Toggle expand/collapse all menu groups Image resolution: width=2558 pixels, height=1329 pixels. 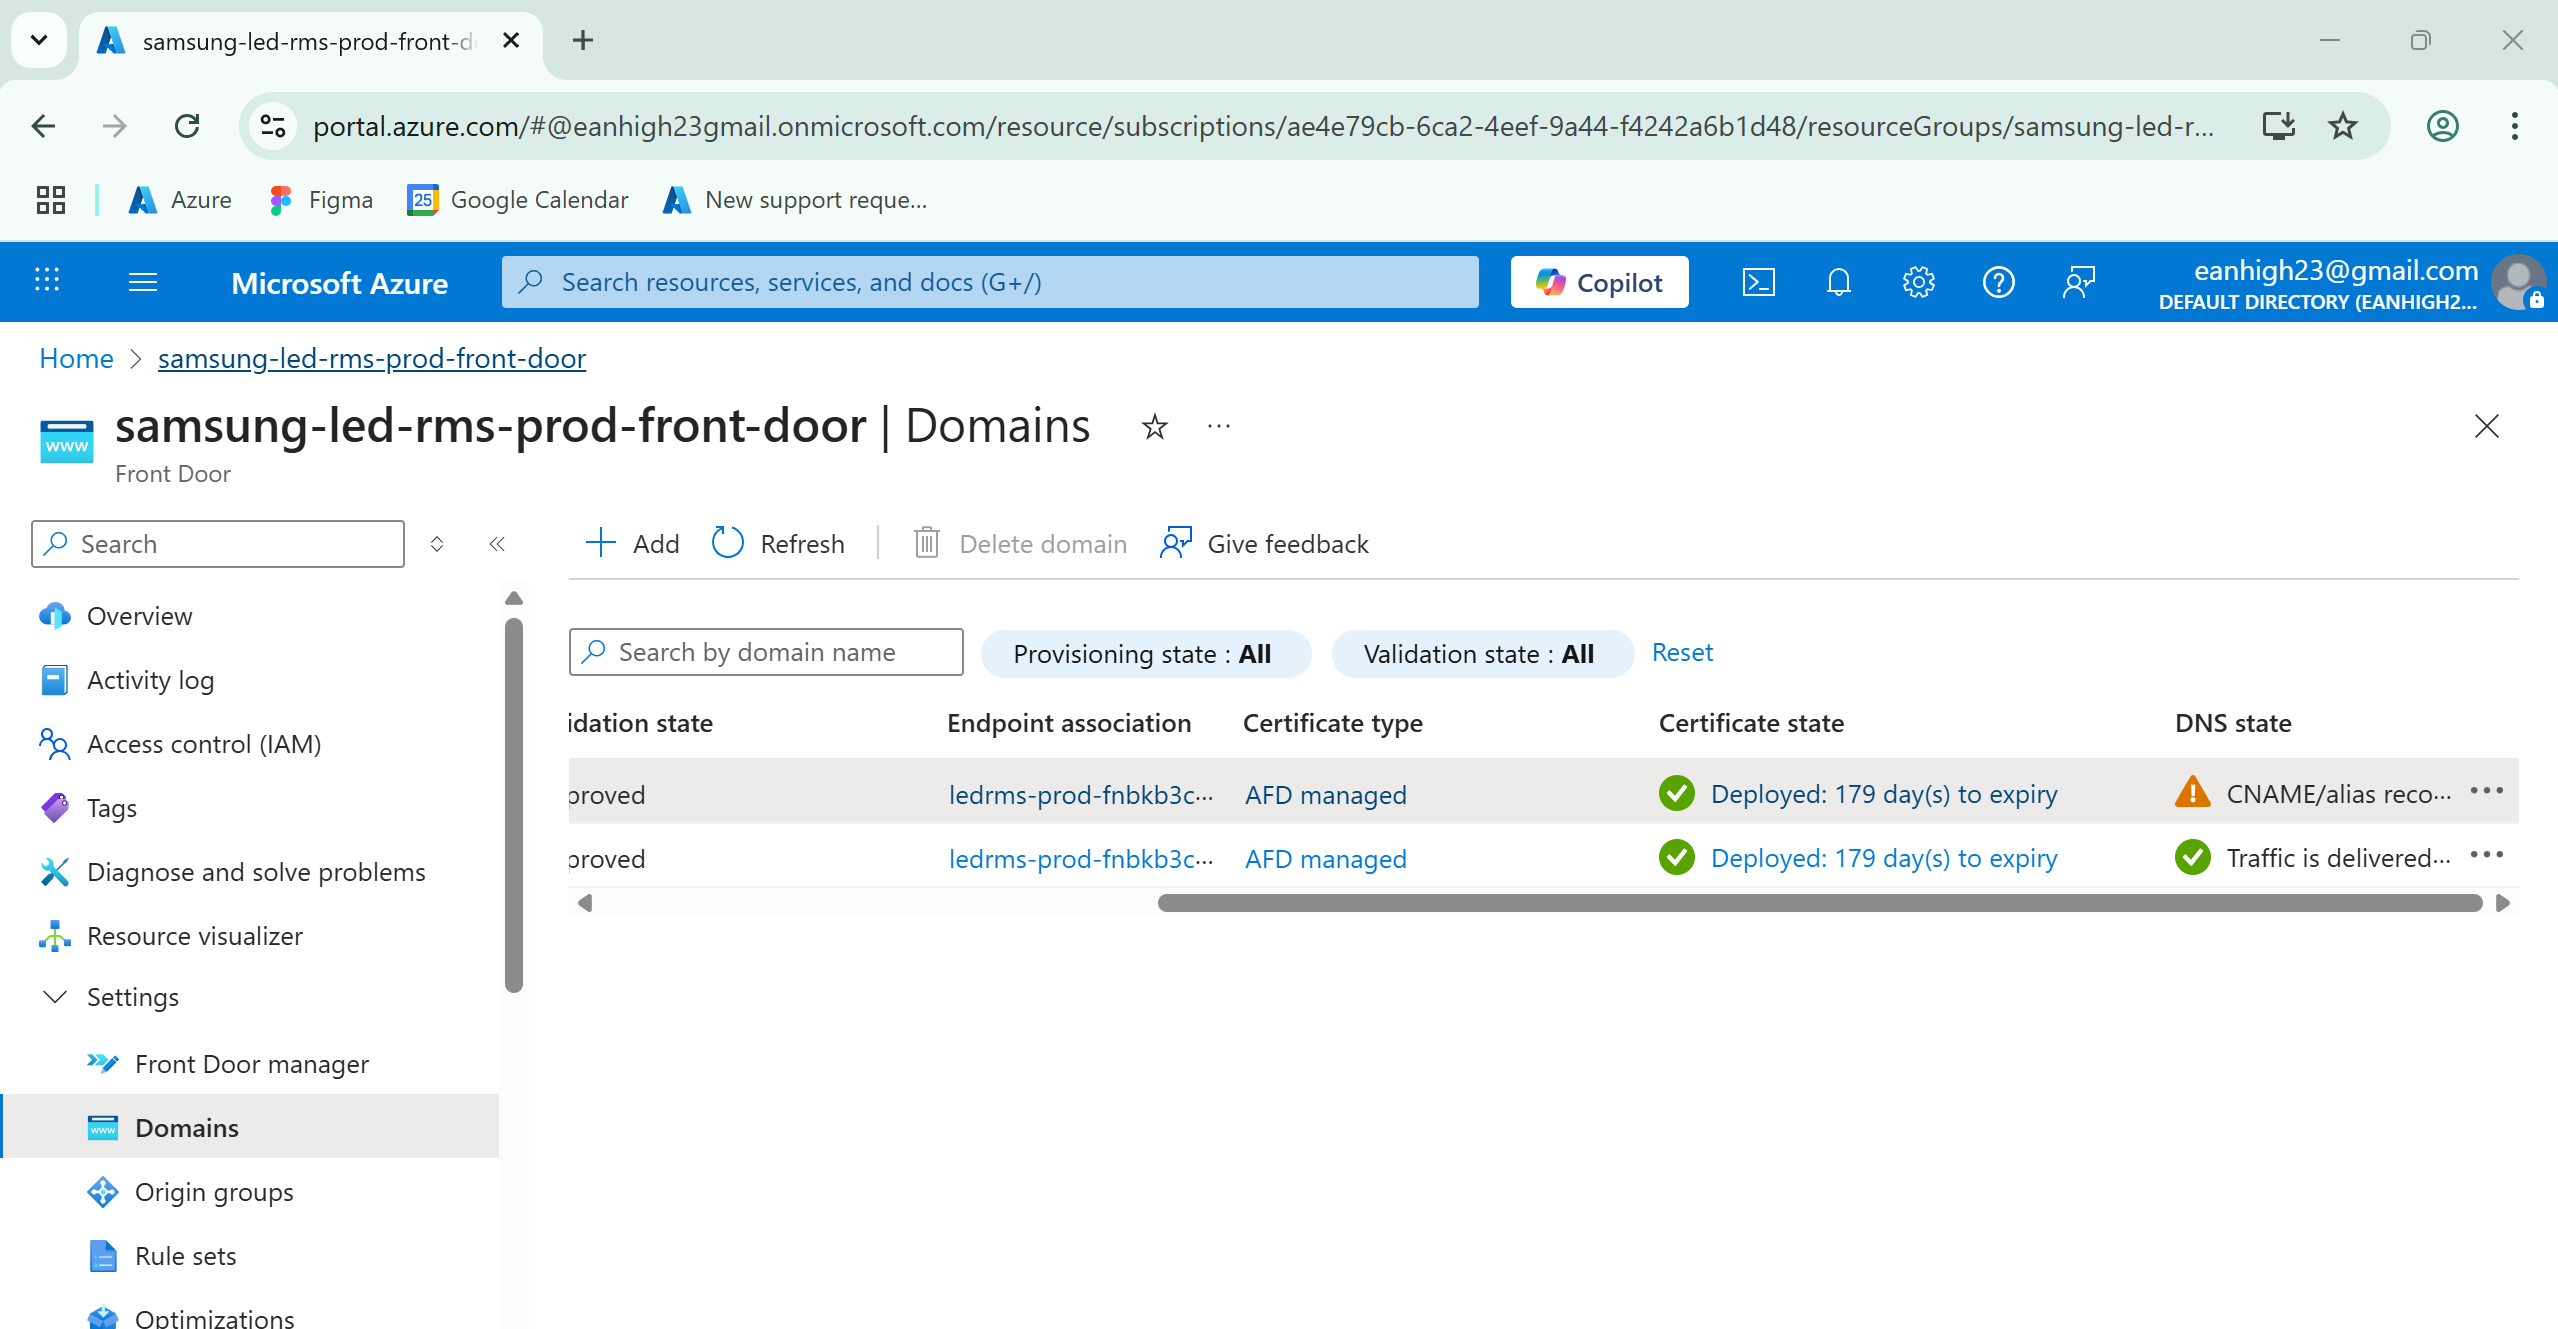437,544
